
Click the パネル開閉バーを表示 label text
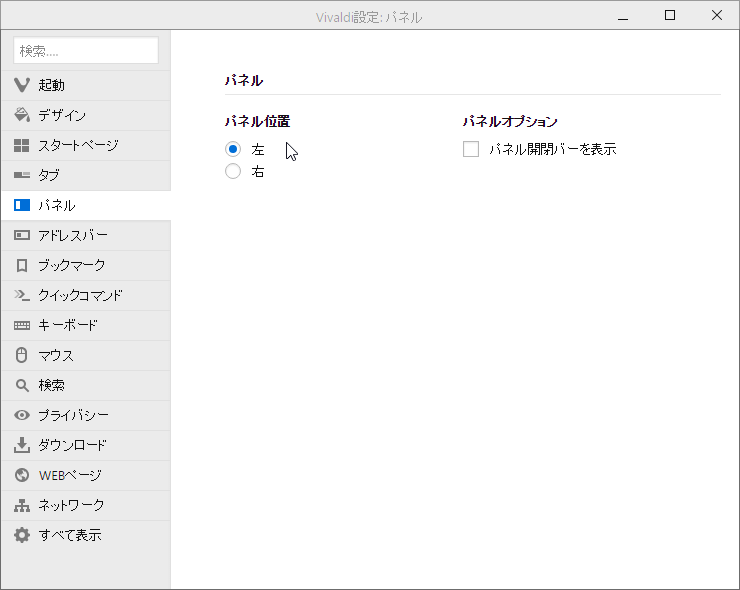[x=553, y=149]
